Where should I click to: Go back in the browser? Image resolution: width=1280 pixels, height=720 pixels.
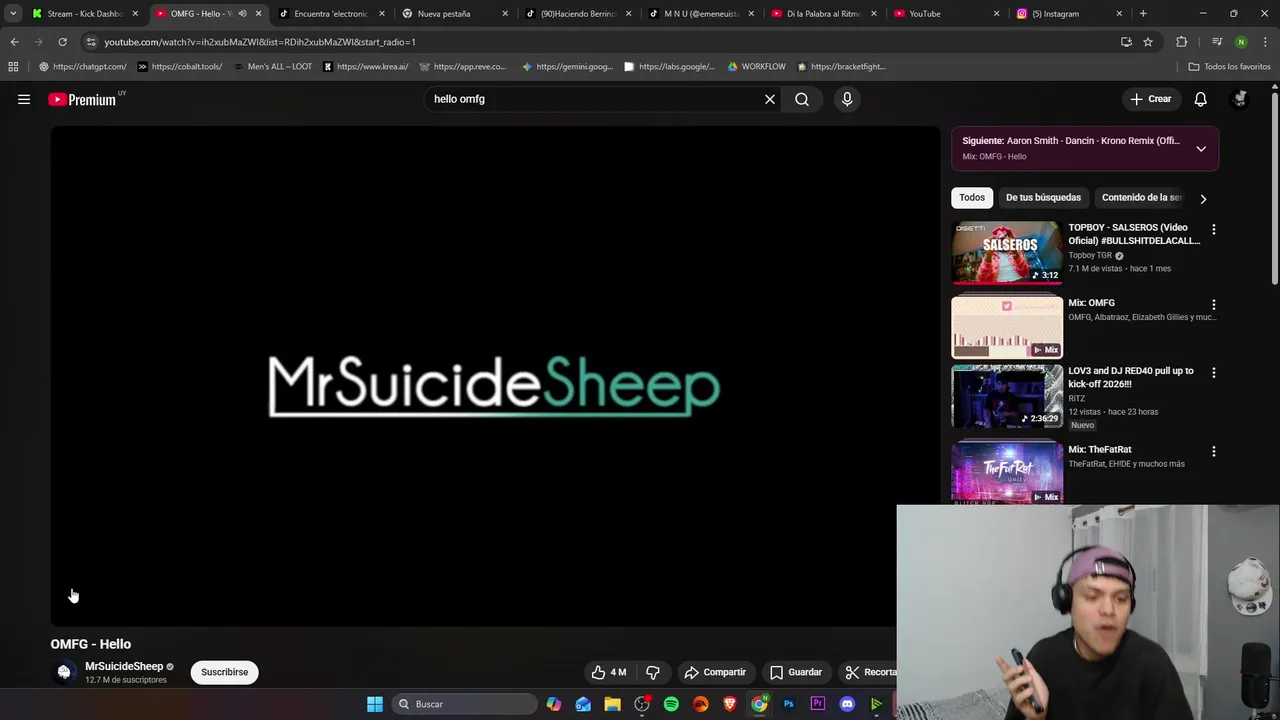tap(14, 42)
